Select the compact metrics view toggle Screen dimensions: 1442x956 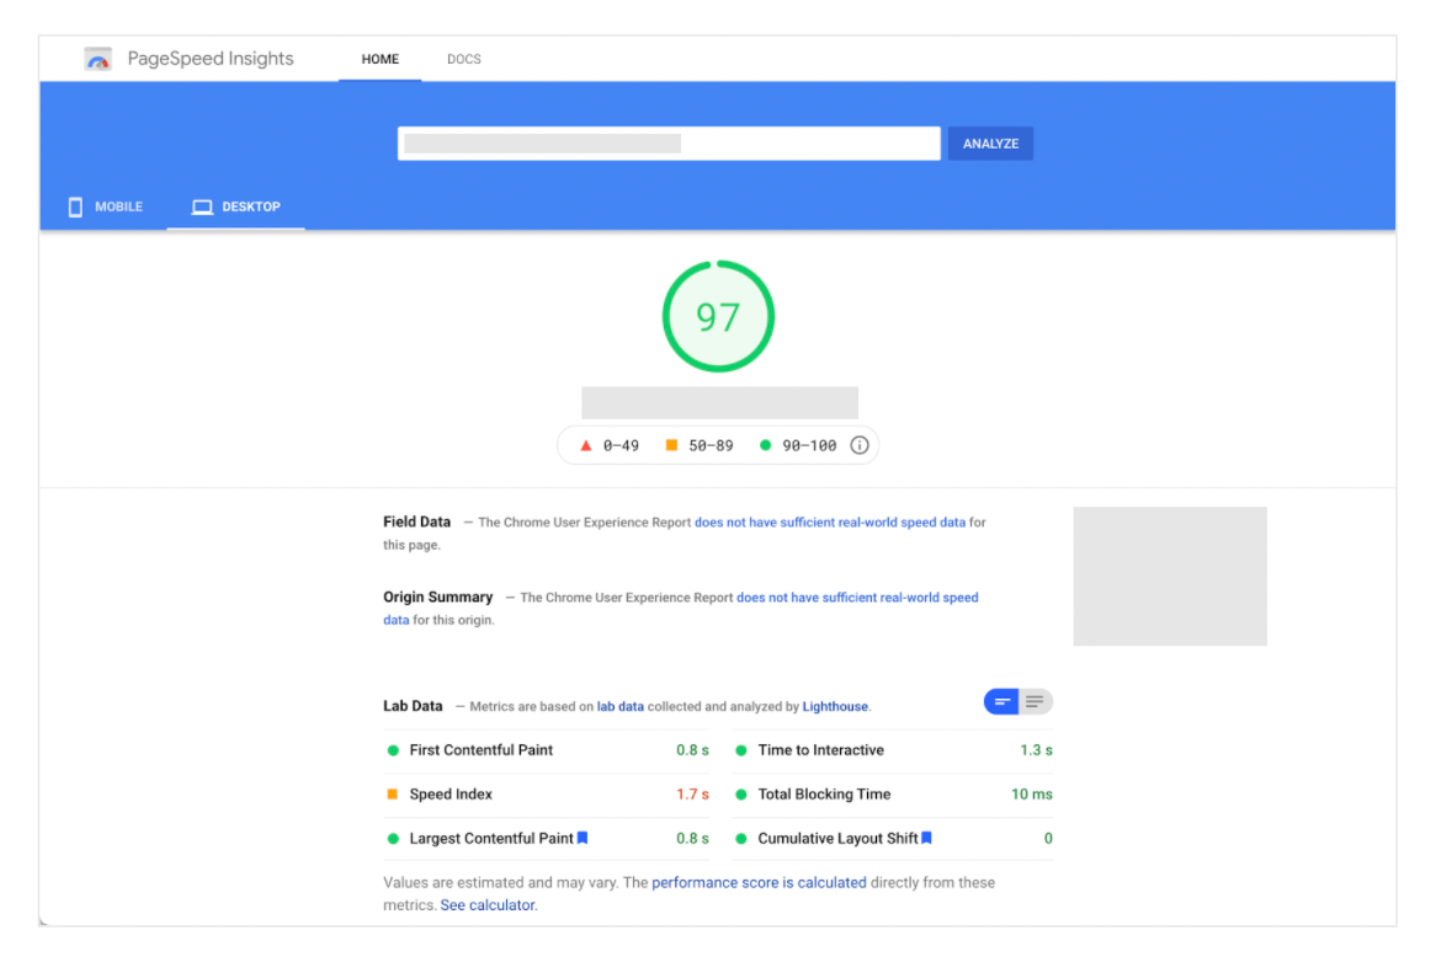[1001, 702]
